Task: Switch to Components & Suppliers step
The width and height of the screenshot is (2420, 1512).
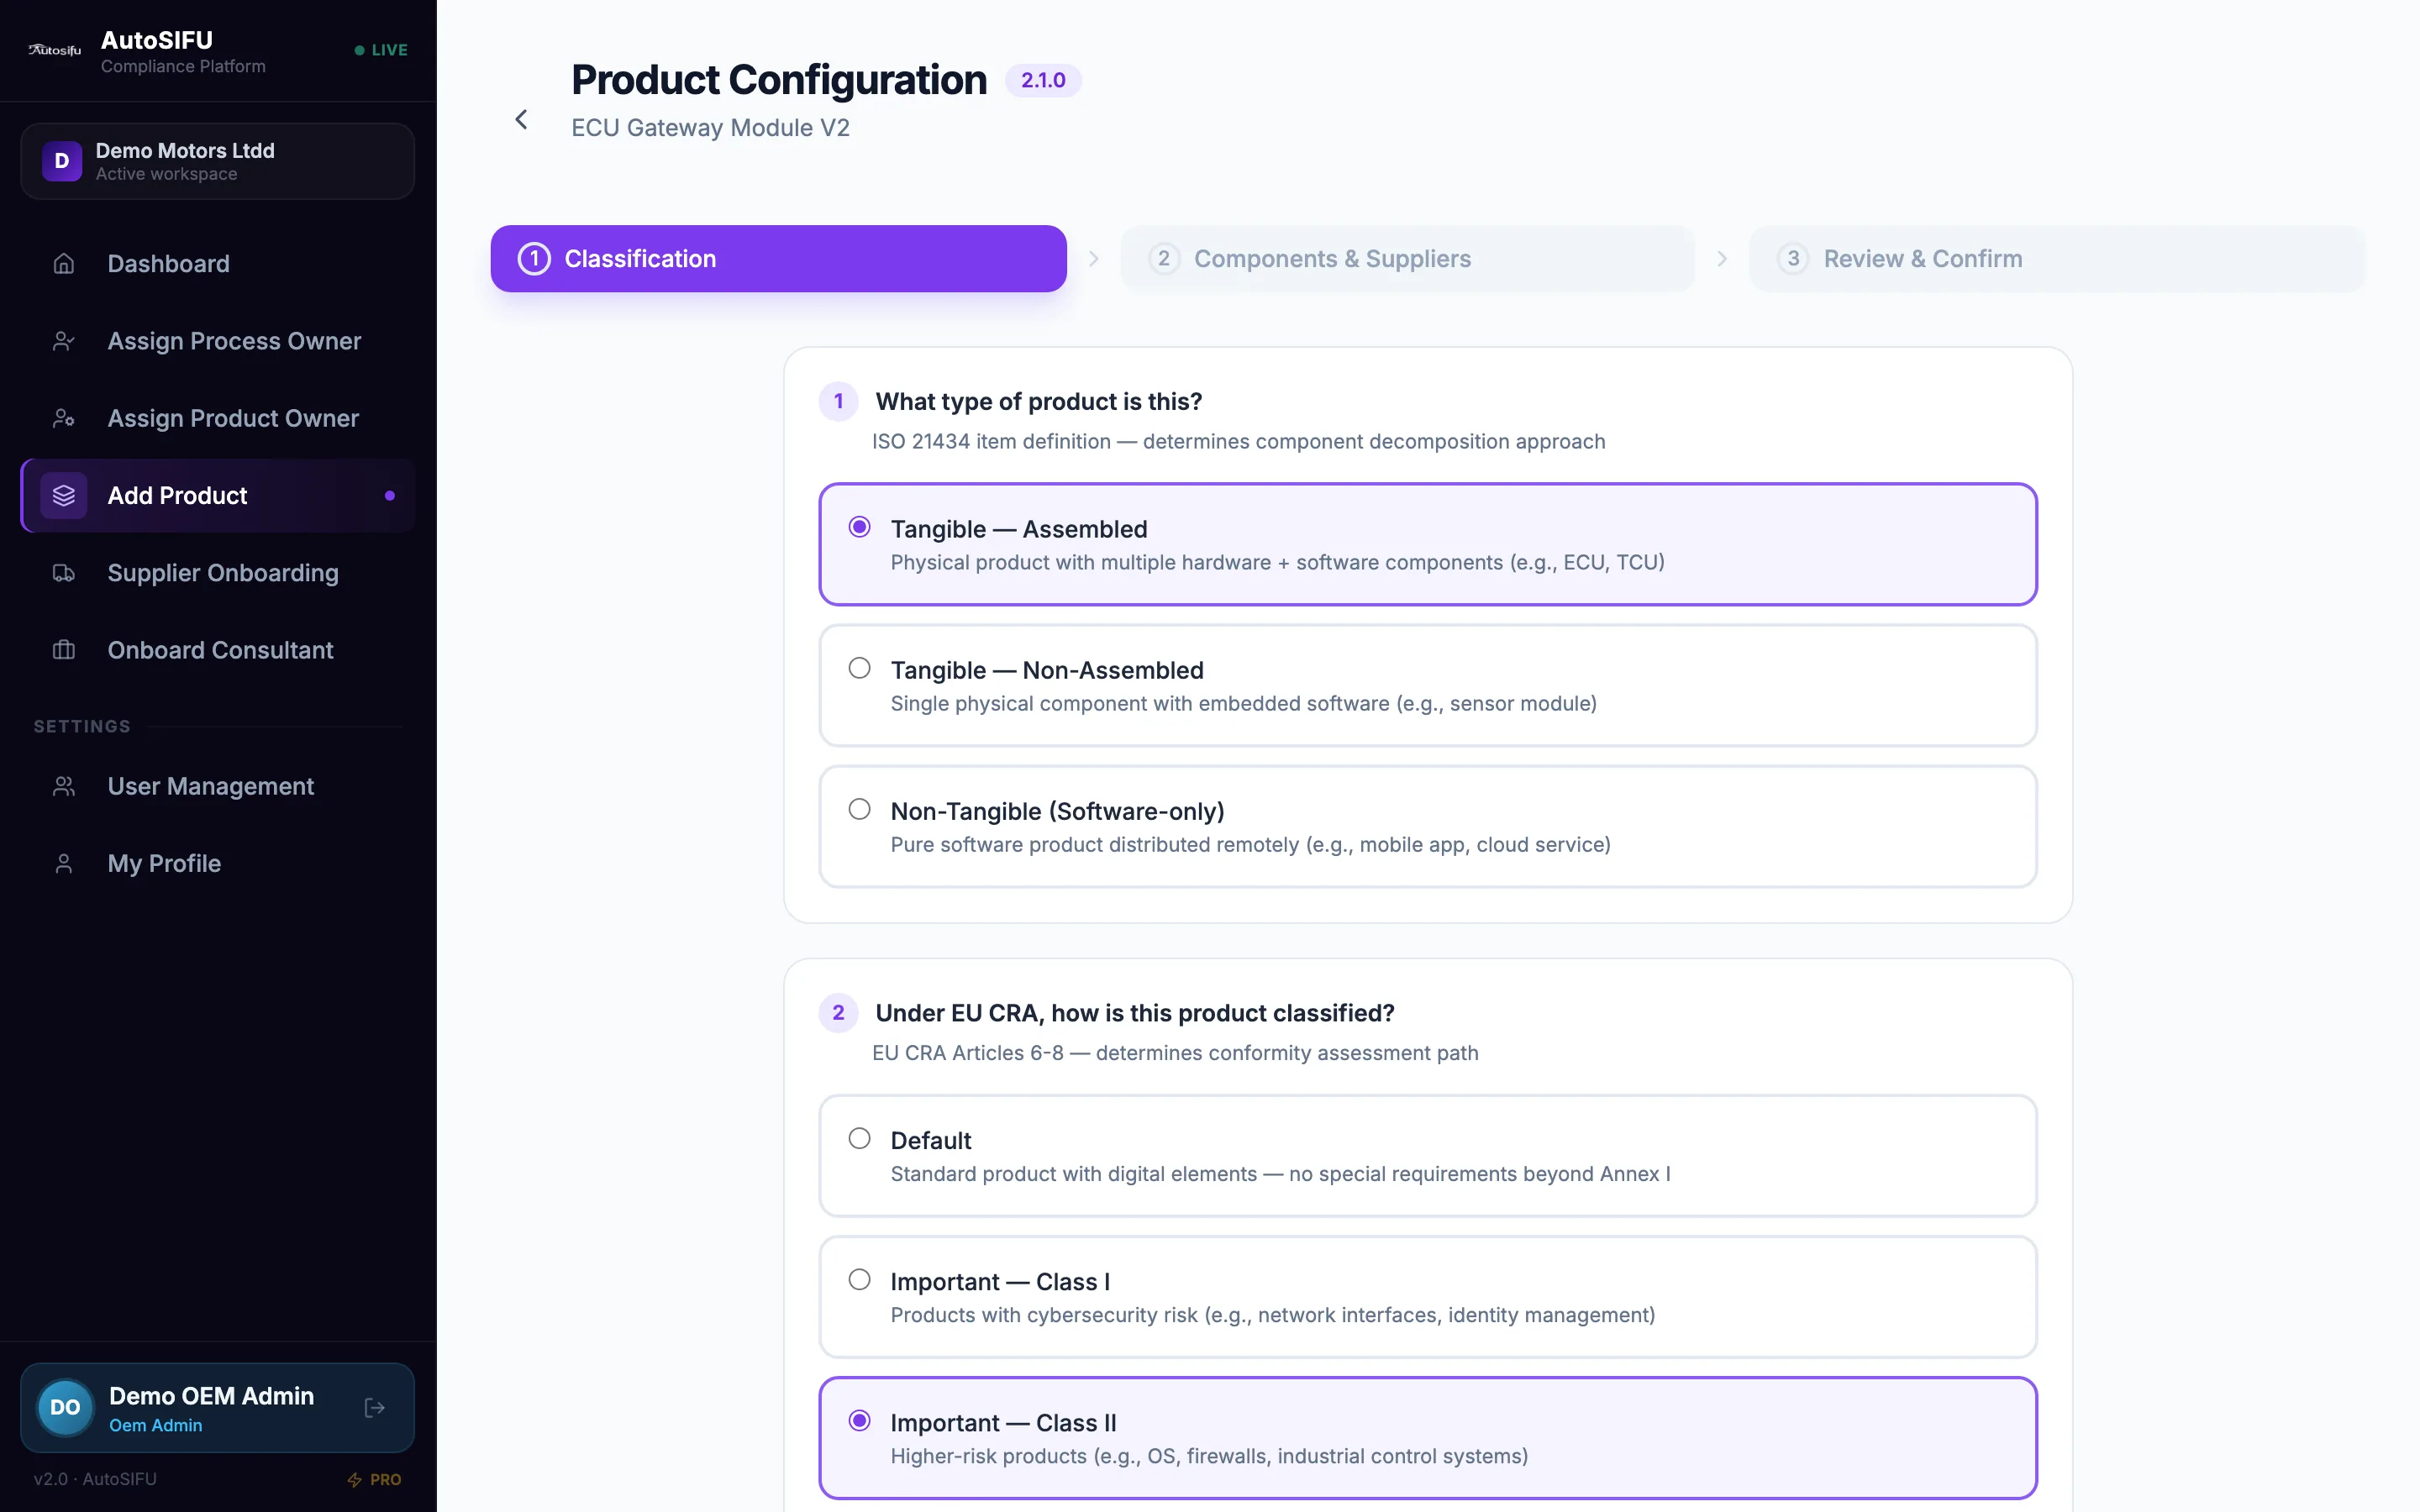Action: (x=1407, y=259)
